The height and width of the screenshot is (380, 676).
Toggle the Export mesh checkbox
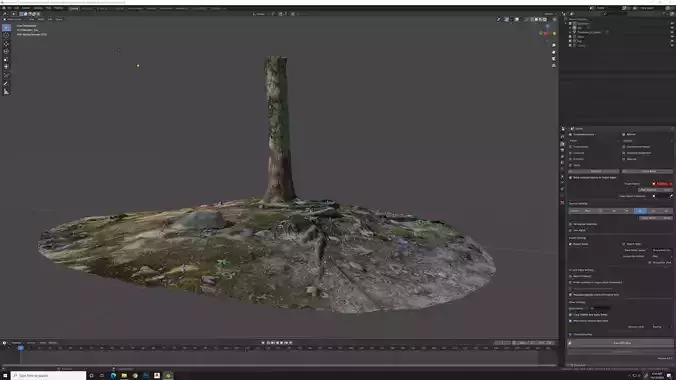pos(624,244)
